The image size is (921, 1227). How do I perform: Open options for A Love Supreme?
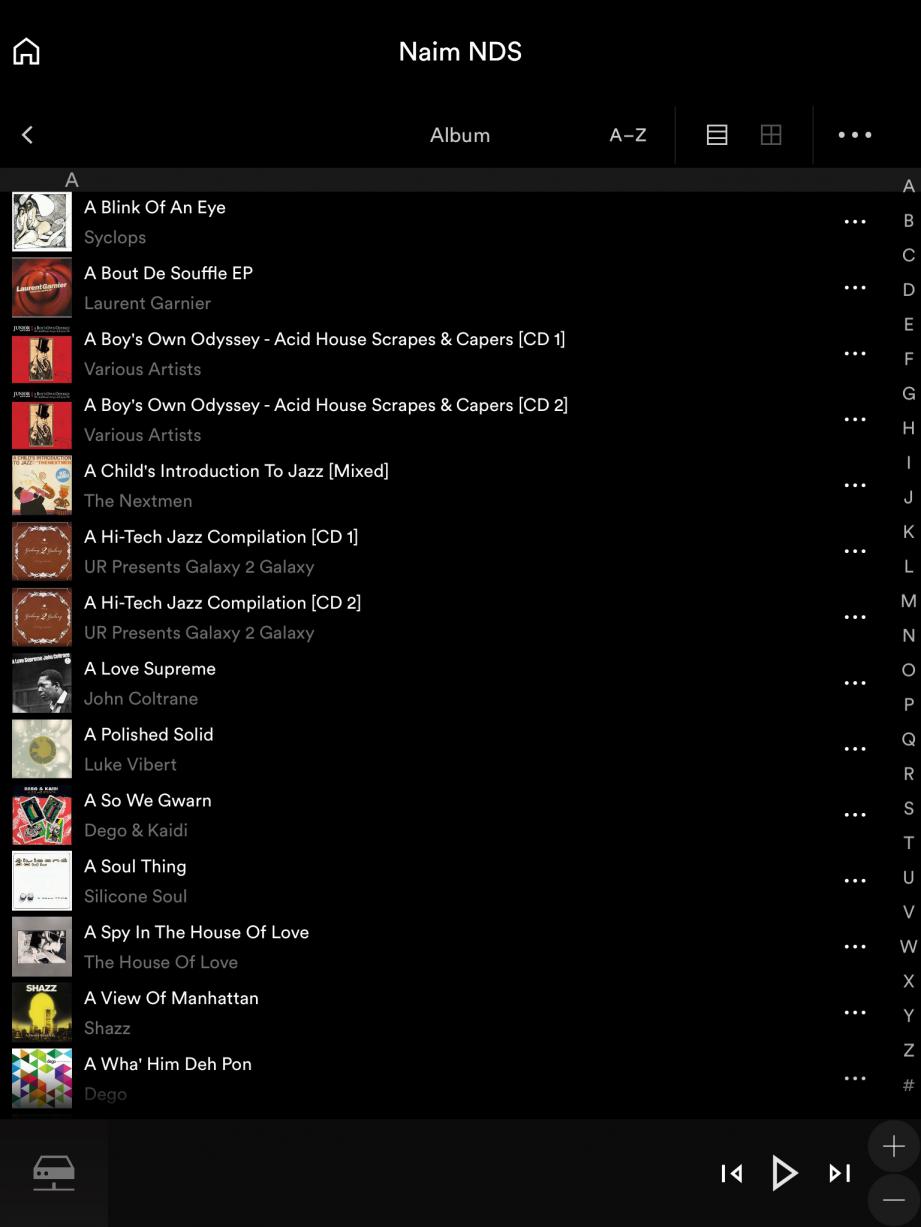point(855,683)
